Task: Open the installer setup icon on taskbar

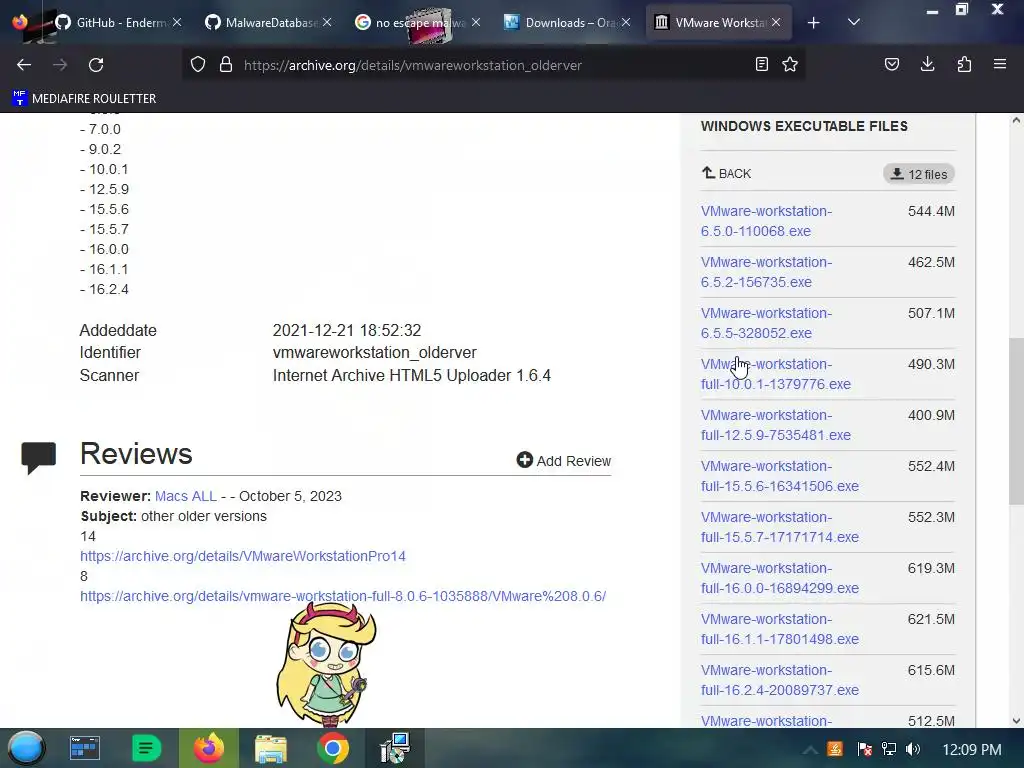Action: [395, 748]
